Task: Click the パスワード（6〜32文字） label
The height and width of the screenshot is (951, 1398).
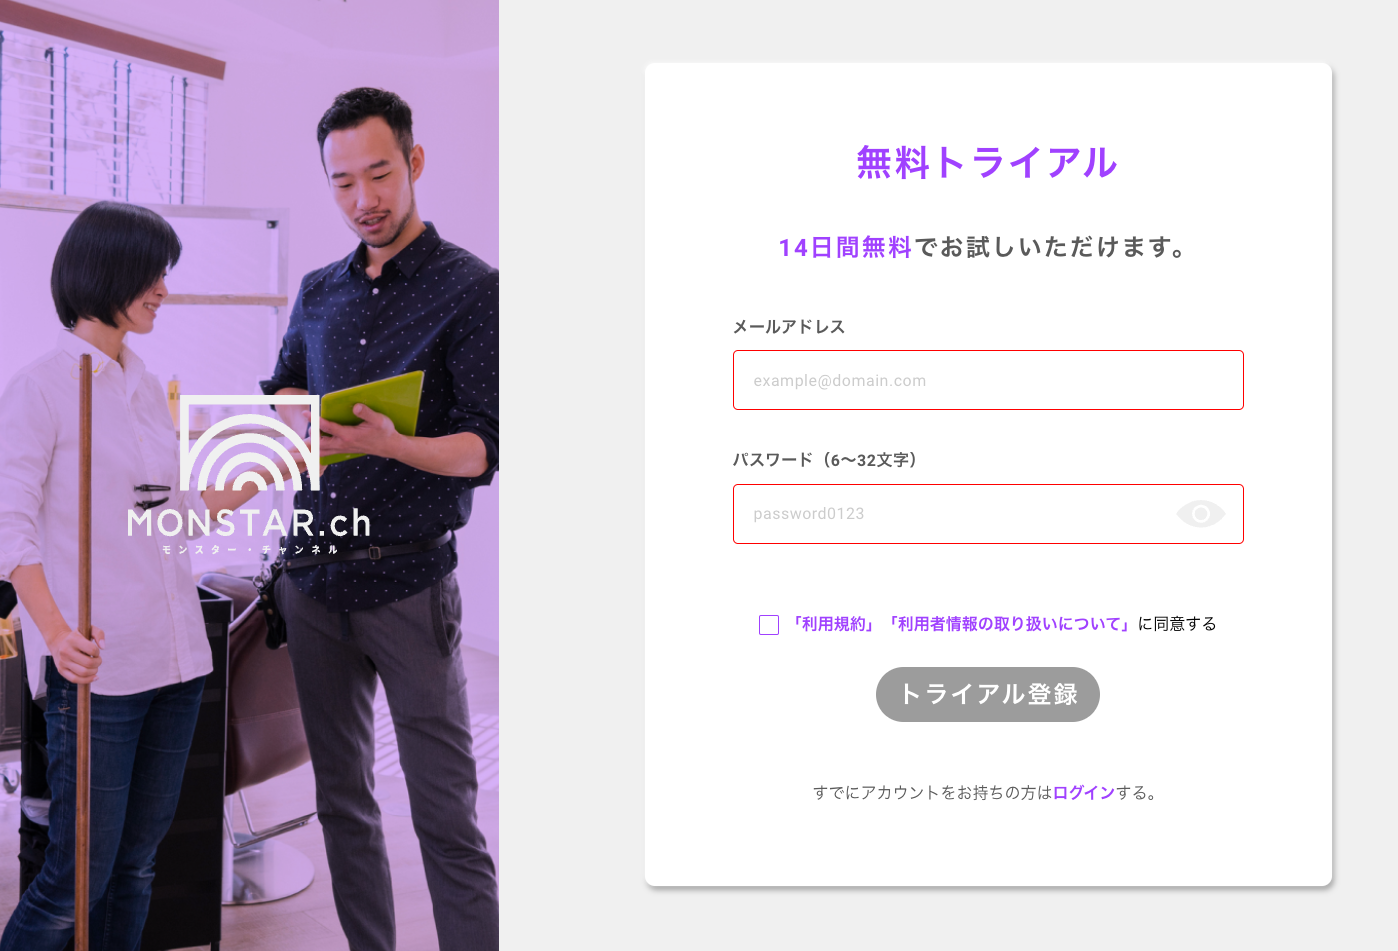Action: point(828,460)
